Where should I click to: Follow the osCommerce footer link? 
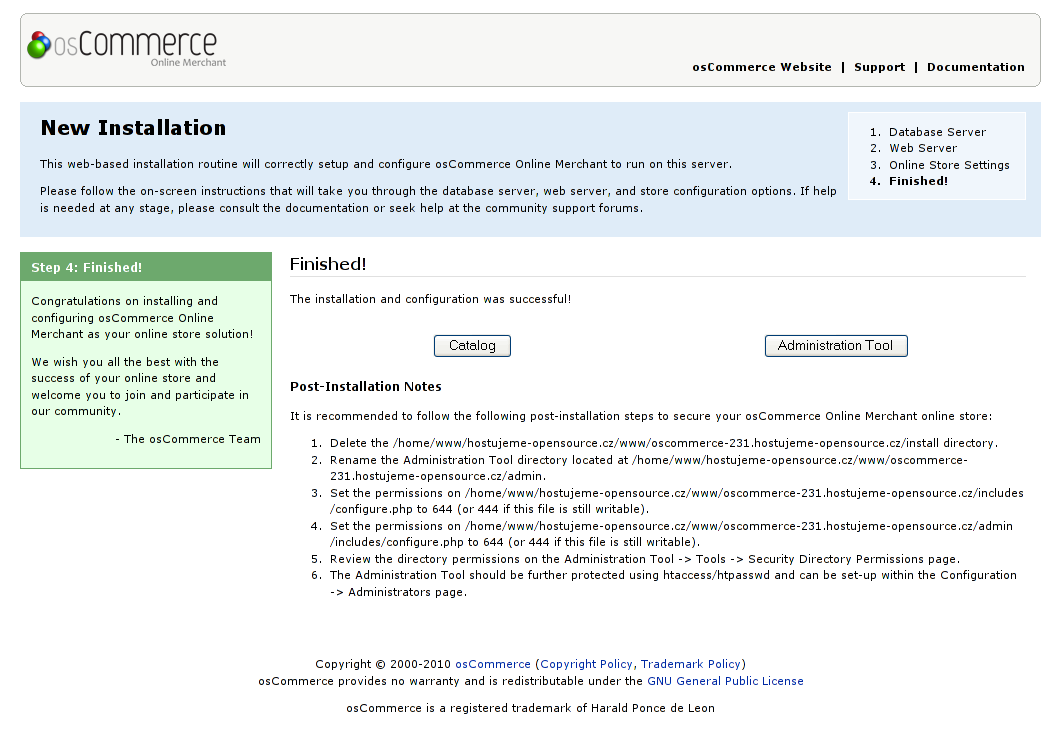[x=493, y=664]
